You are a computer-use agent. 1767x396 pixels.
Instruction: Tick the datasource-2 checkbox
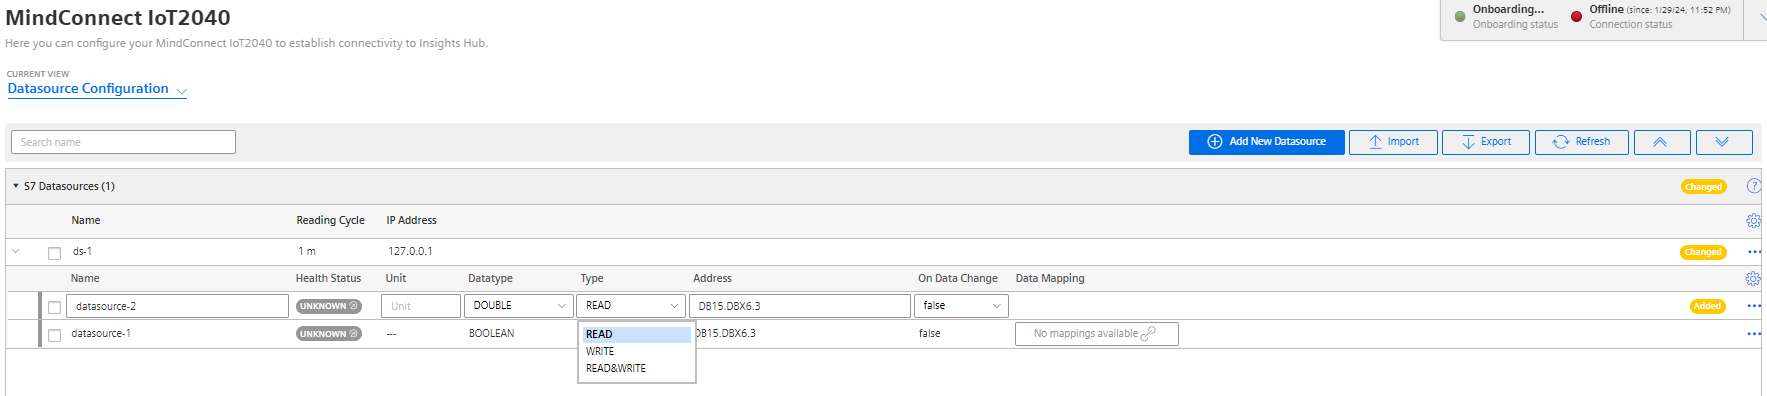pos(55,307)
